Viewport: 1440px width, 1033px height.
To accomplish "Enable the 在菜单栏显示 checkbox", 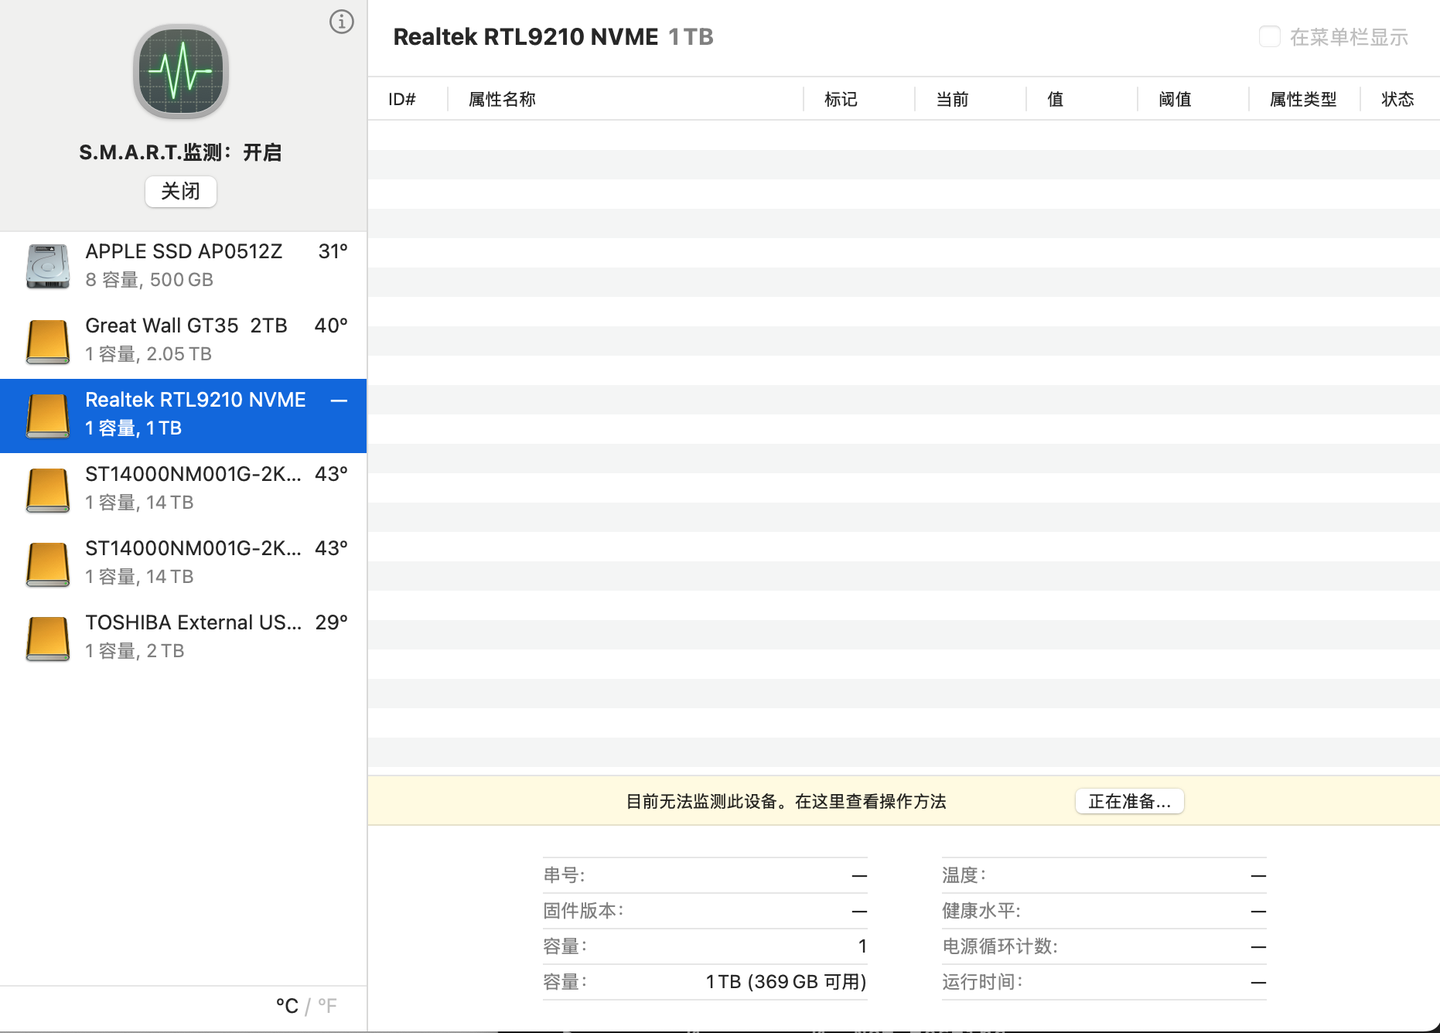I will click(1269, 37).
